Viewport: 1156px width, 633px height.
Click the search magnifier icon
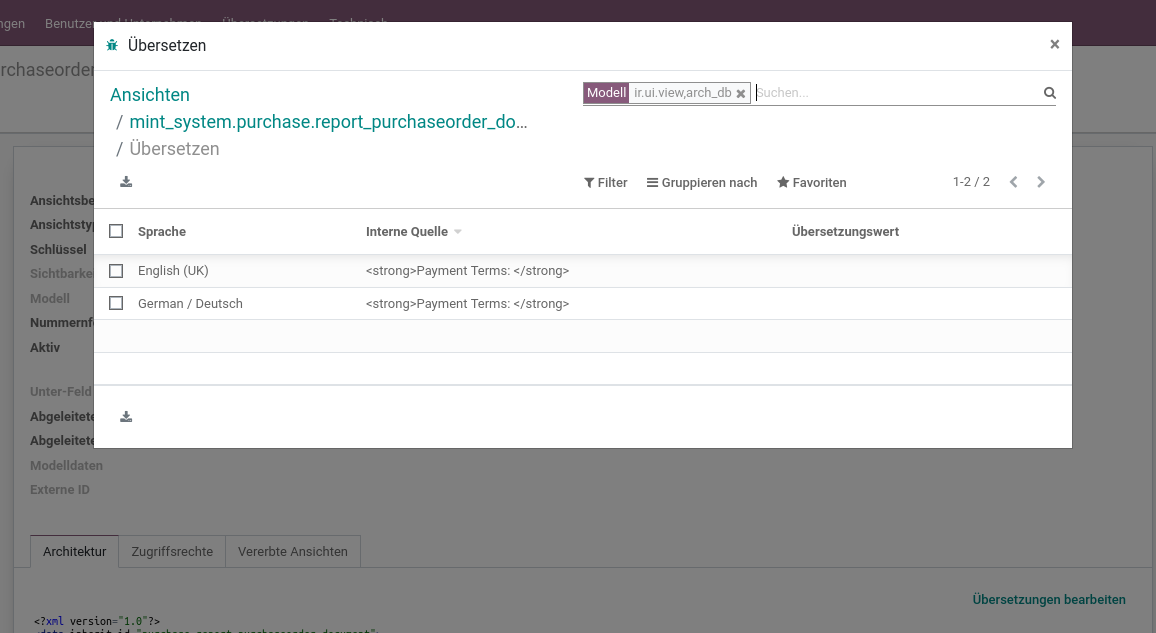pos(1050,93)
